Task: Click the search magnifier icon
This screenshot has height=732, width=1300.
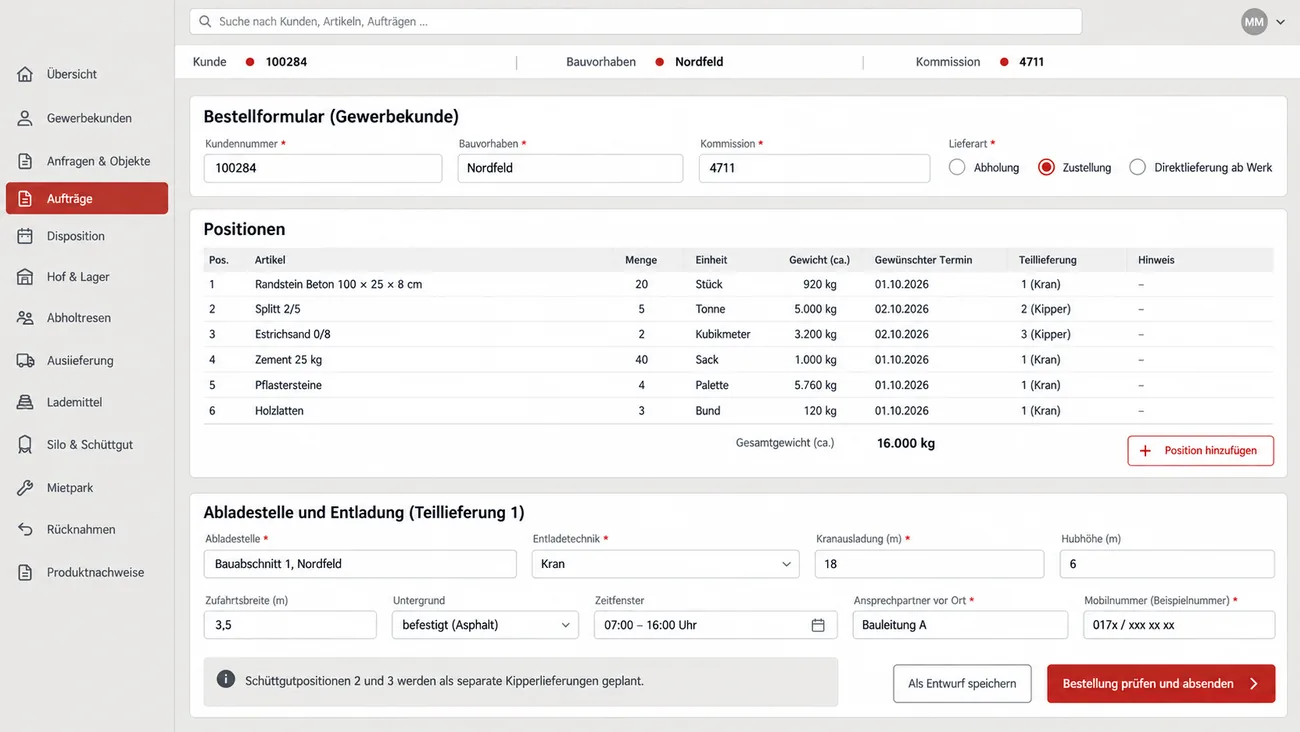Action: [205, 21]
